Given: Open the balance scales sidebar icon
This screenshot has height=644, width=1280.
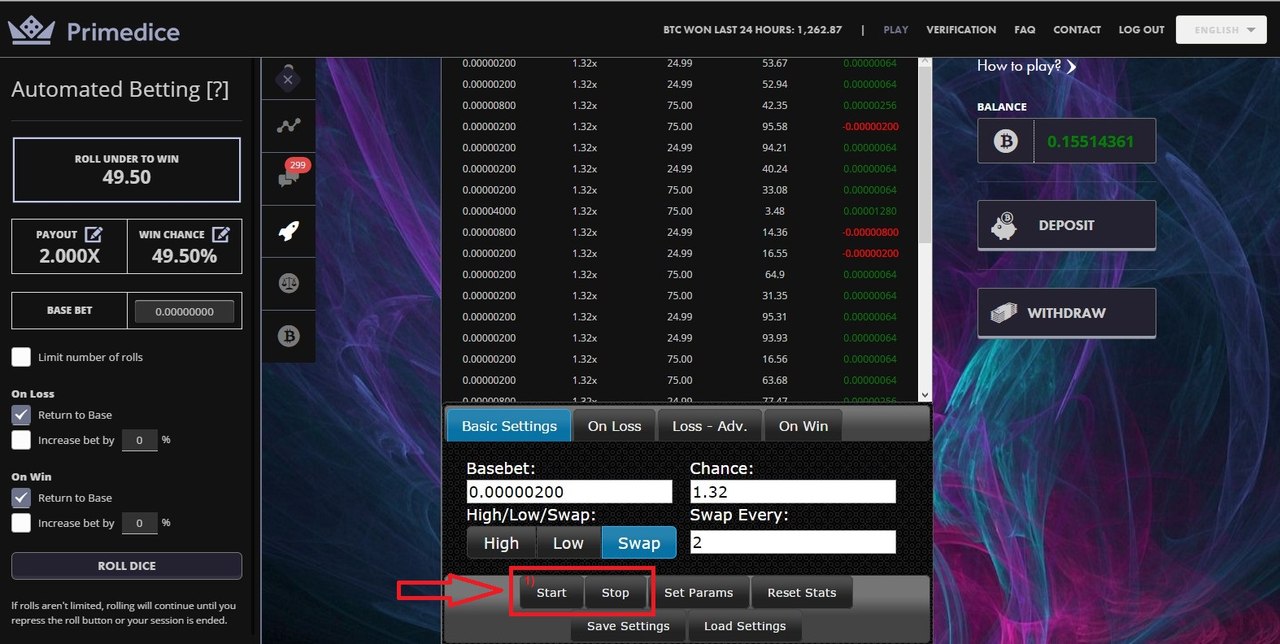Looking at the screenshot, I should tap(288, 284).
